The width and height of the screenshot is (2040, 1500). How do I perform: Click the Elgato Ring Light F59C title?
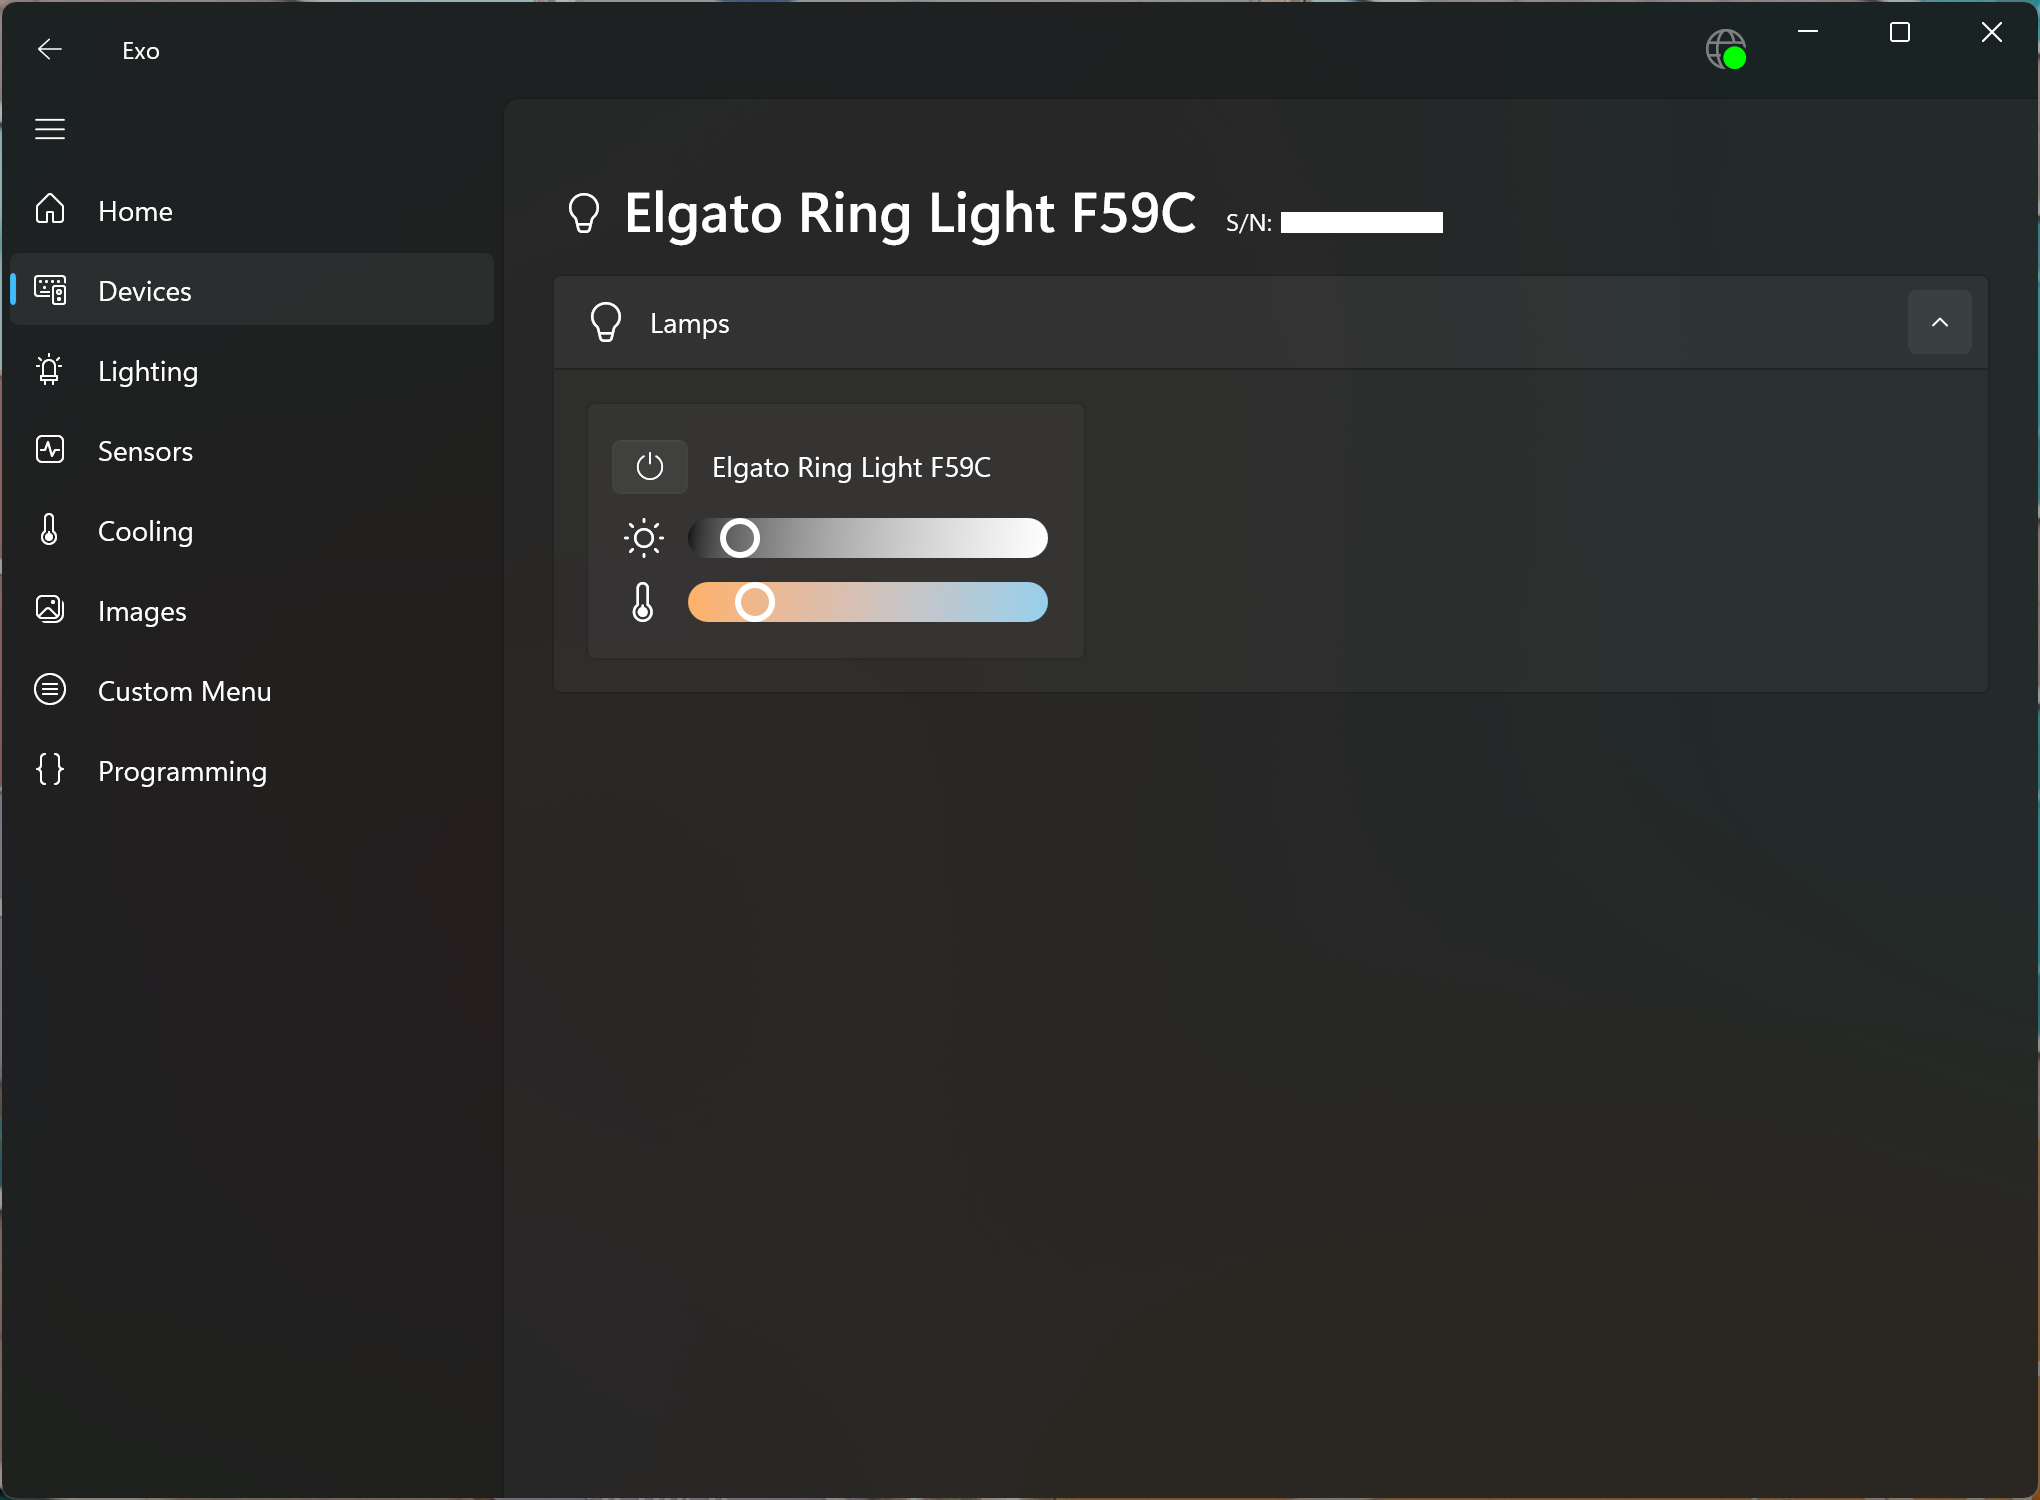coord(909,213)
